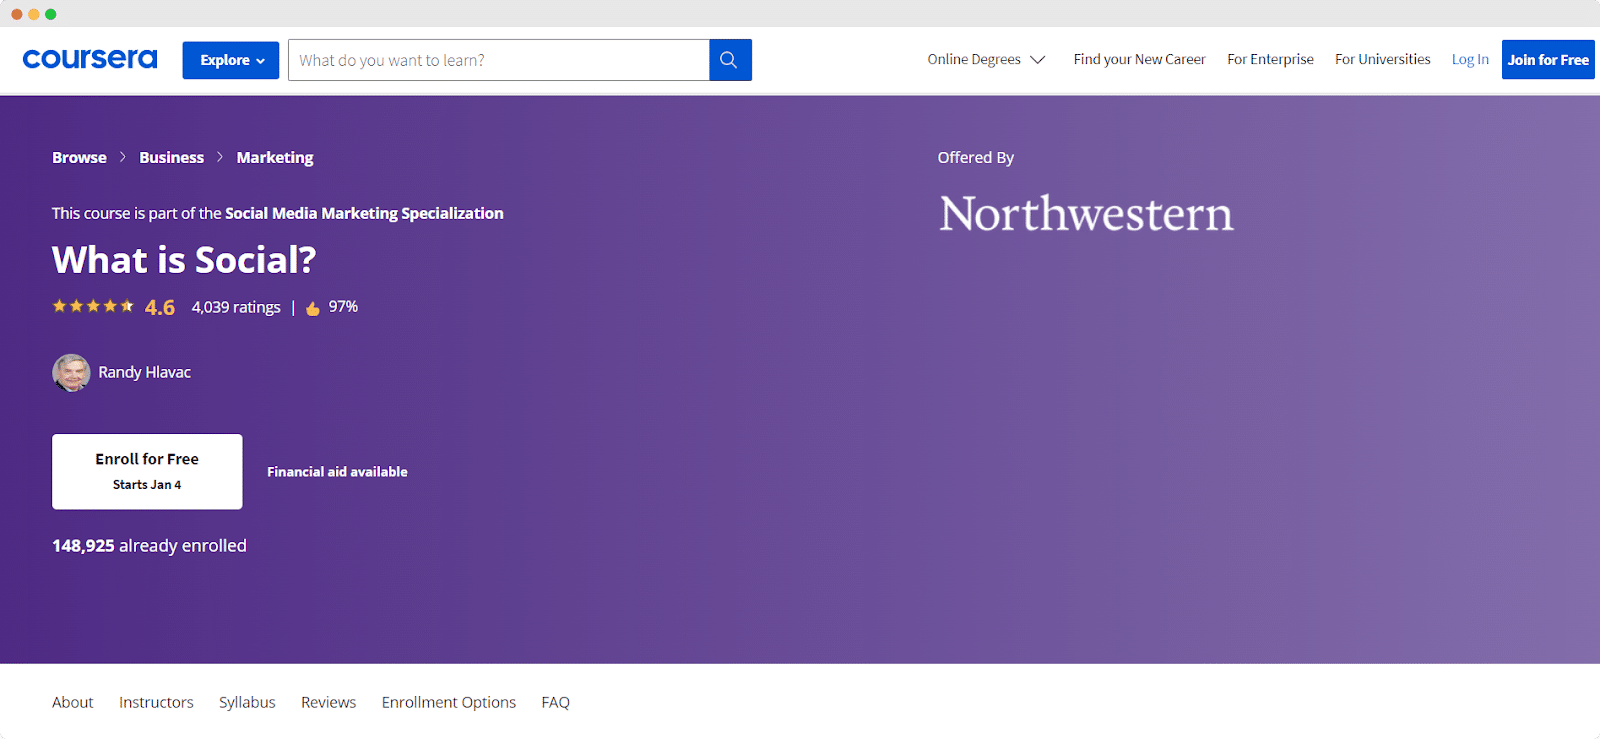The width and height of the screenshot is (1600, 739).
Task: Click the "What is Social?" course title
Action: (x=184, y=260)
